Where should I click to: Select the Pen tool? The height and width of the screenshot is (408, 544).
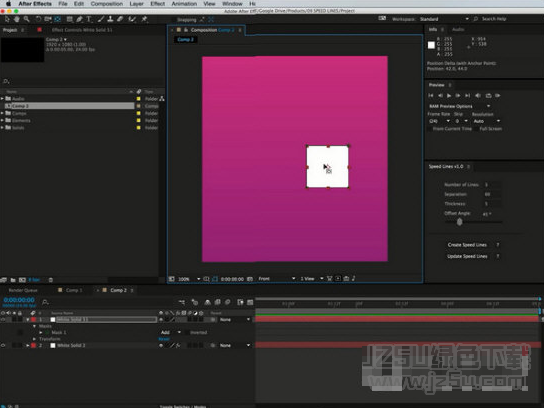click(79, 19)
